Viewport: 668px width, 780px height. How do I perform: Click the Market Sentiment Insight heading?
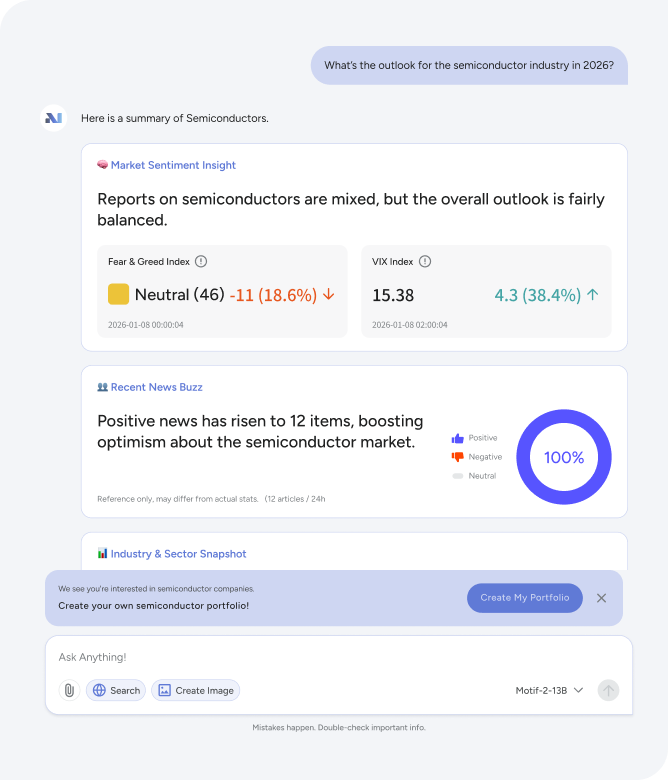(173, 165)
